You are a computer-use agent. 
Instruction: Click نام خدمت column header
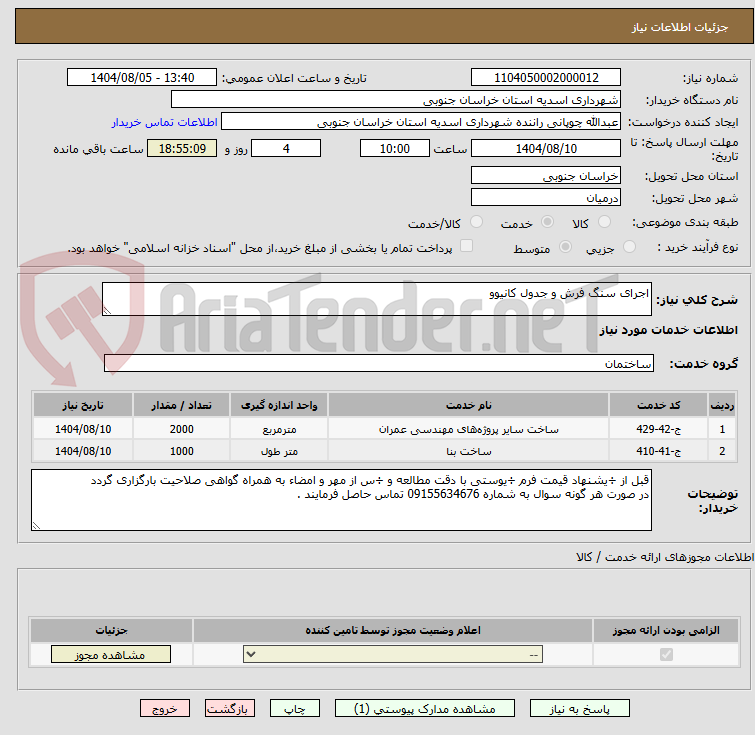[469, 405]
